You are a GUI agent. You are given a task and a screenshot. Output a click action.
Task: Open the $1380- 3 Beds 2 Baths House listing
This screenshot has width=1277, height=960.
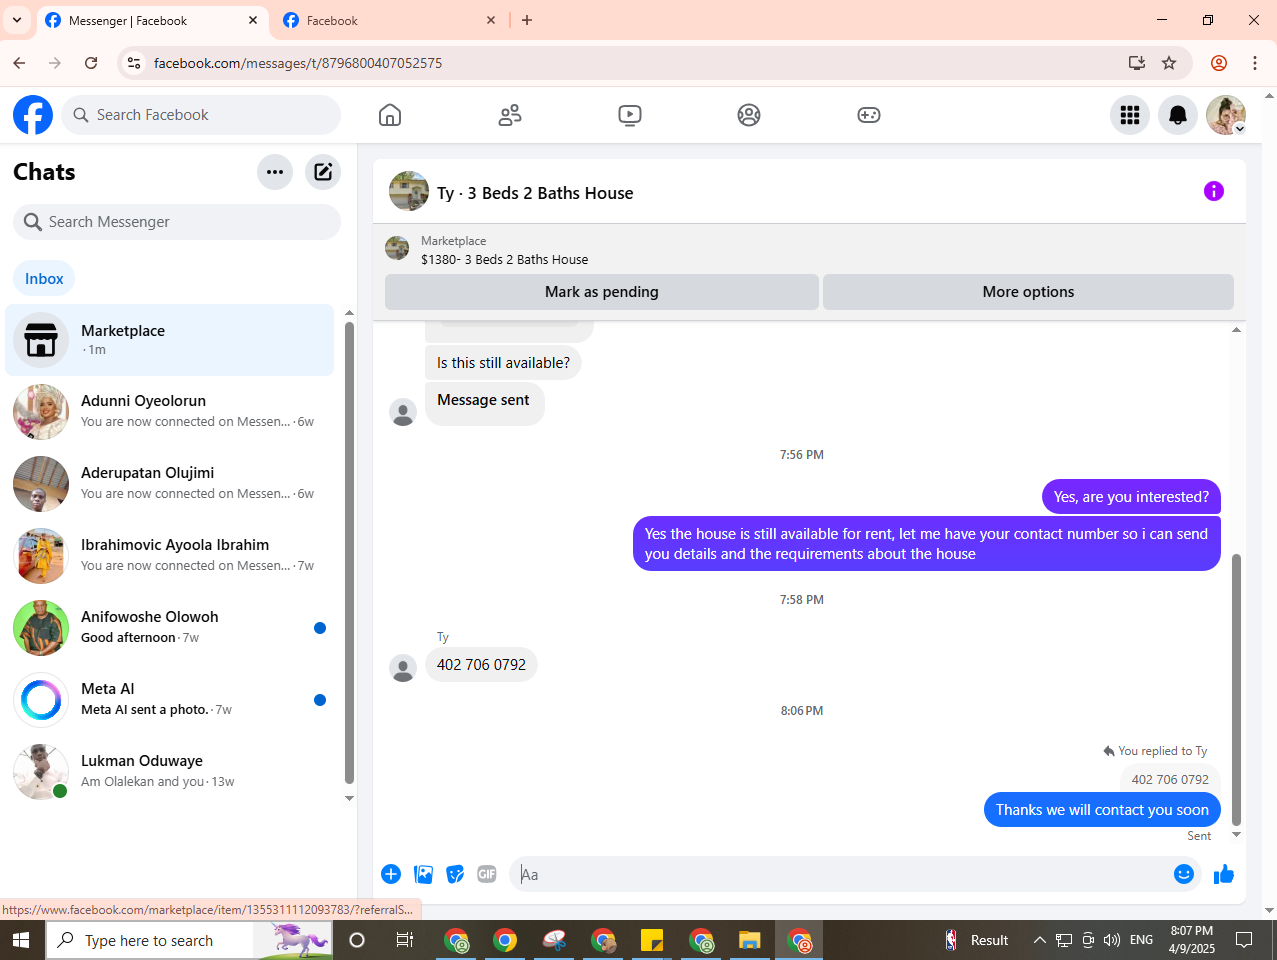pos(504,259)
